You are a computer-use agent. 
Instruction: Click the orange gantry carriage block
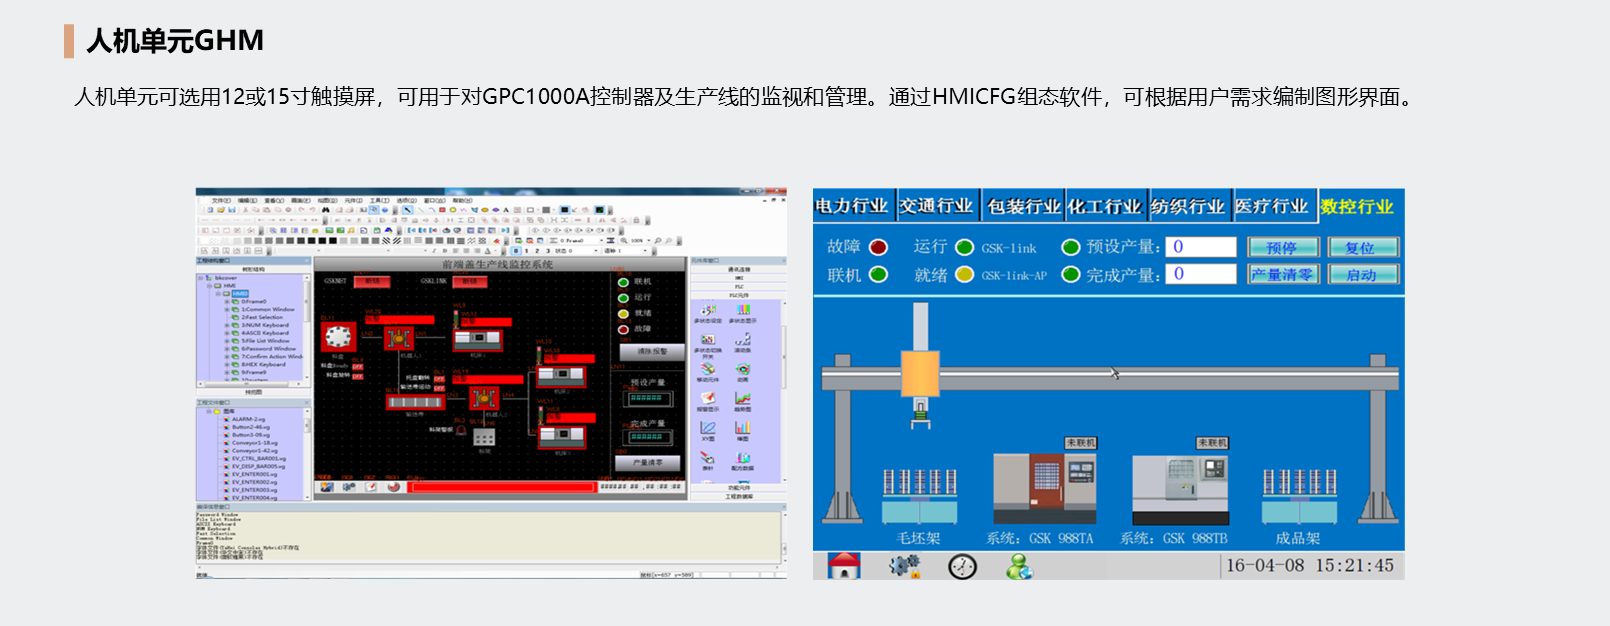(x=920, y=374)
